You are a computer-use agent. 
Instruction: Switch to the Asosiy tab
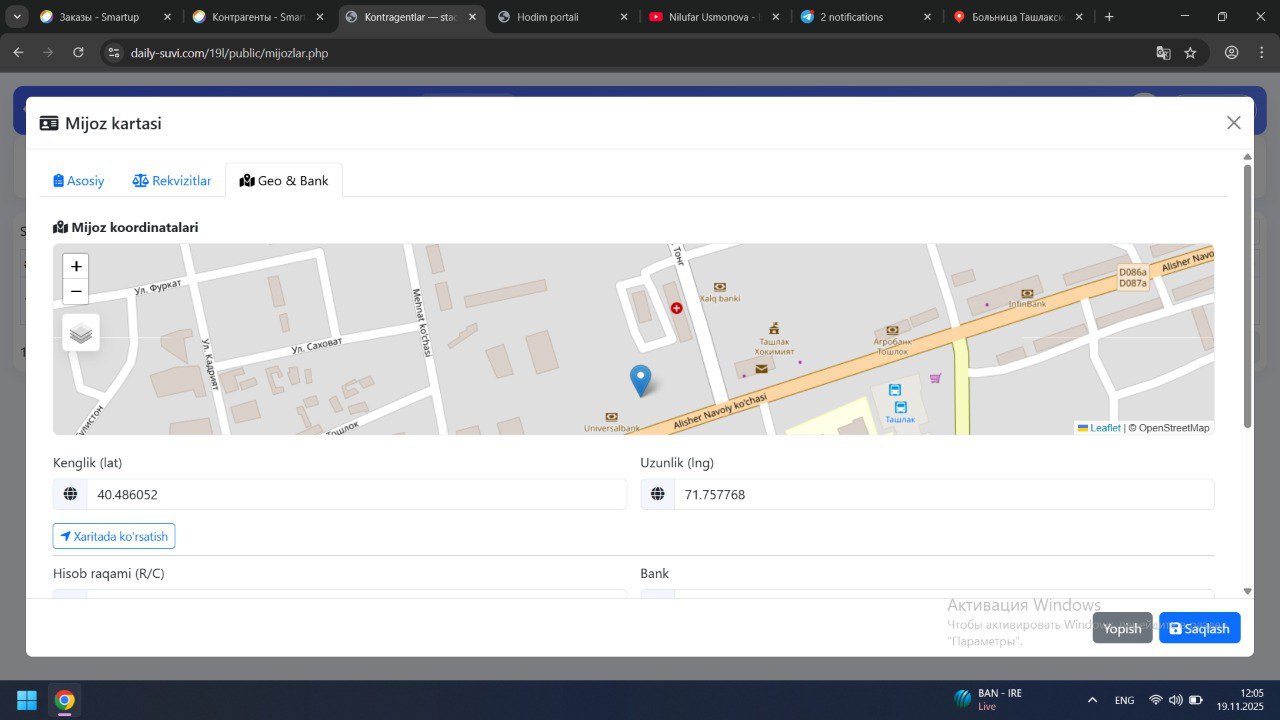click(79, 181)
